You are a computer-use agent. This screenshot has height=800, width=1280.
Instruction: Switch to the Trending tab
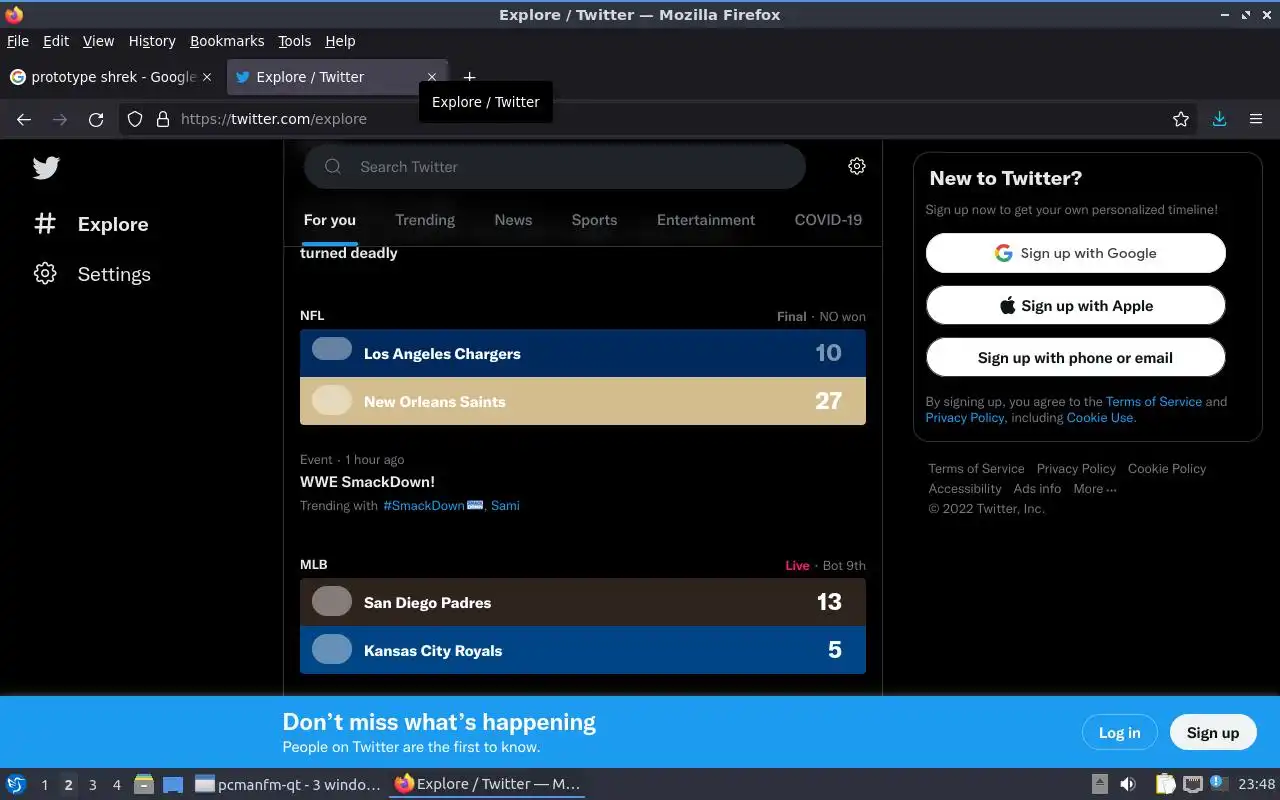(x=425, y=220)
